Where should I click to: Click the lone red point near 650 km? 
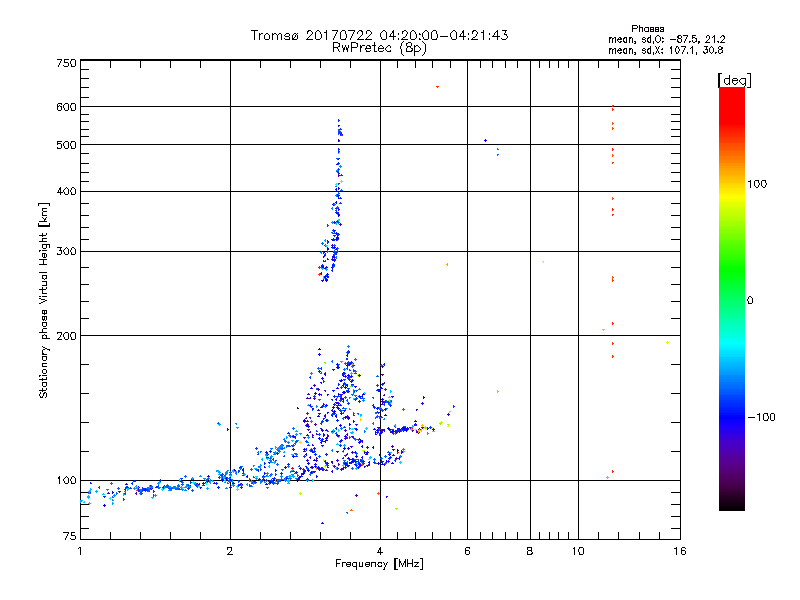coord(437,87)
